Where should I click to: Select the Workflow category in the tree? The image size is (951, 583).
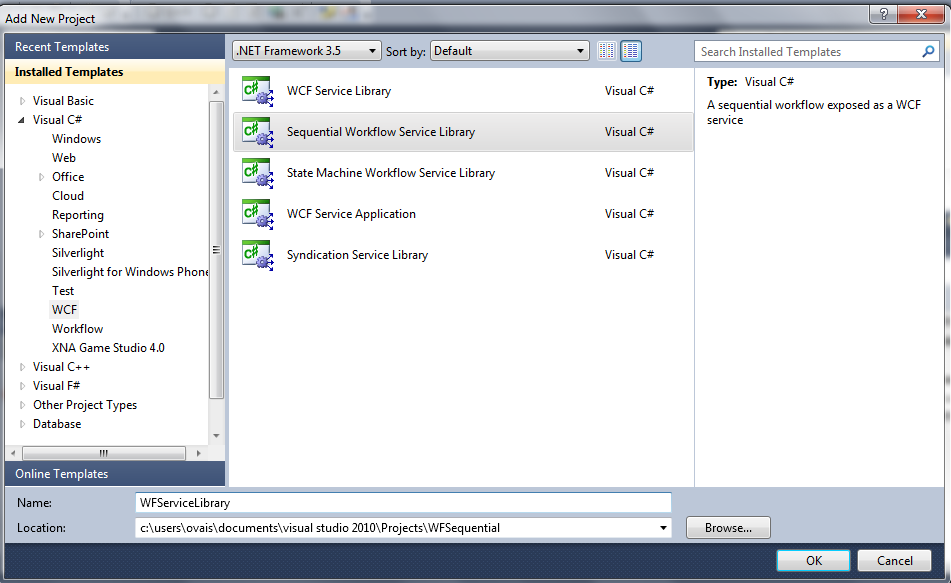pos(77,329)
